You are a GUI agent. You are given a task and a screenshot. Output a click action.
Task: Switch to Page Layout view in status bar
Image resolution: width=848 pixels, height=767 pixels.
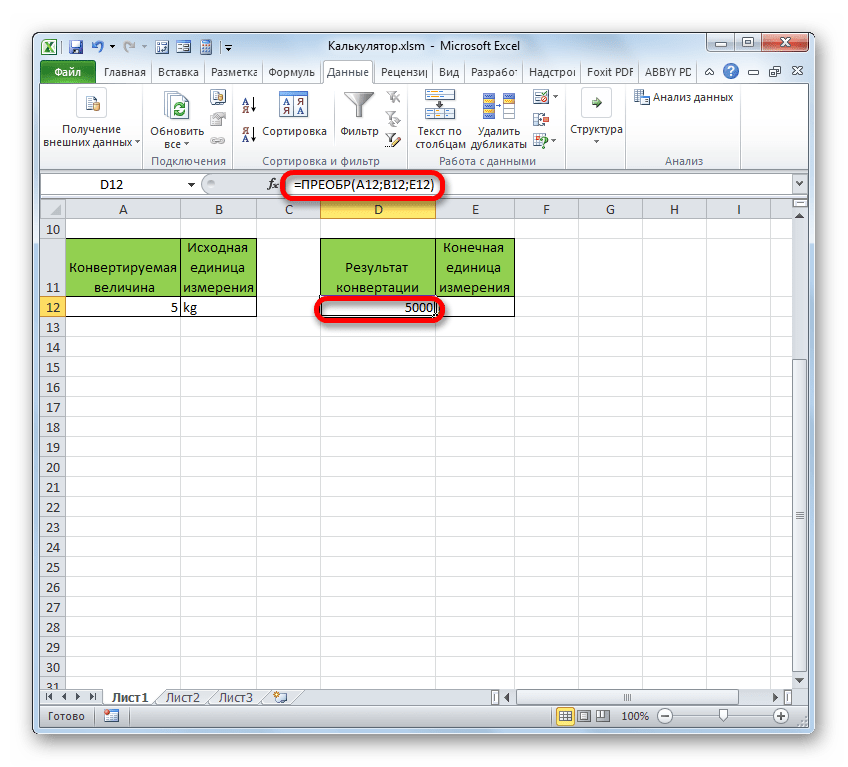point(584,716)
